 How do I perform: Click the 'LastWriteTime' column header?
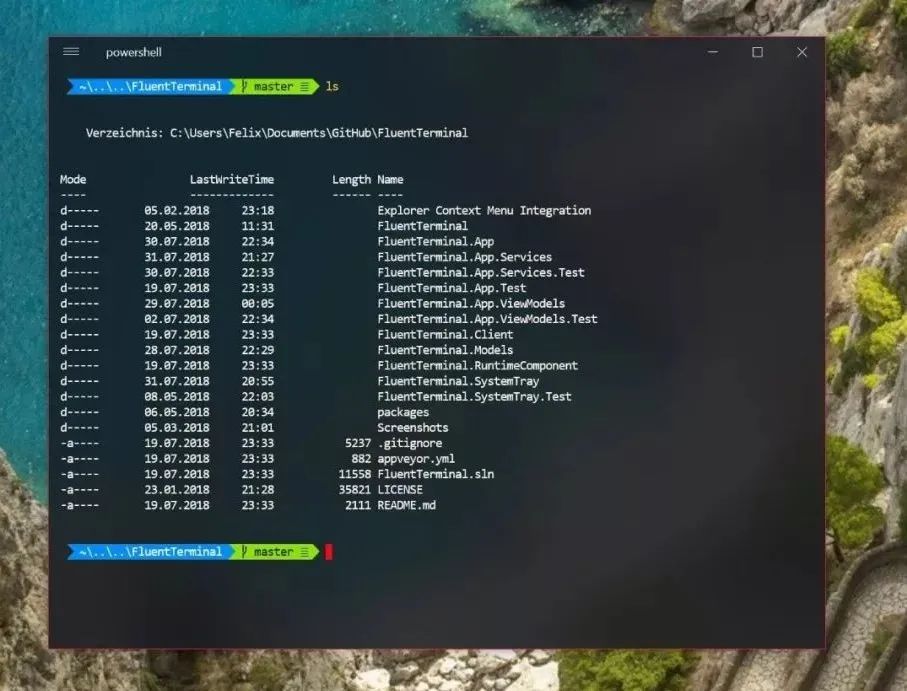point(232,179)
